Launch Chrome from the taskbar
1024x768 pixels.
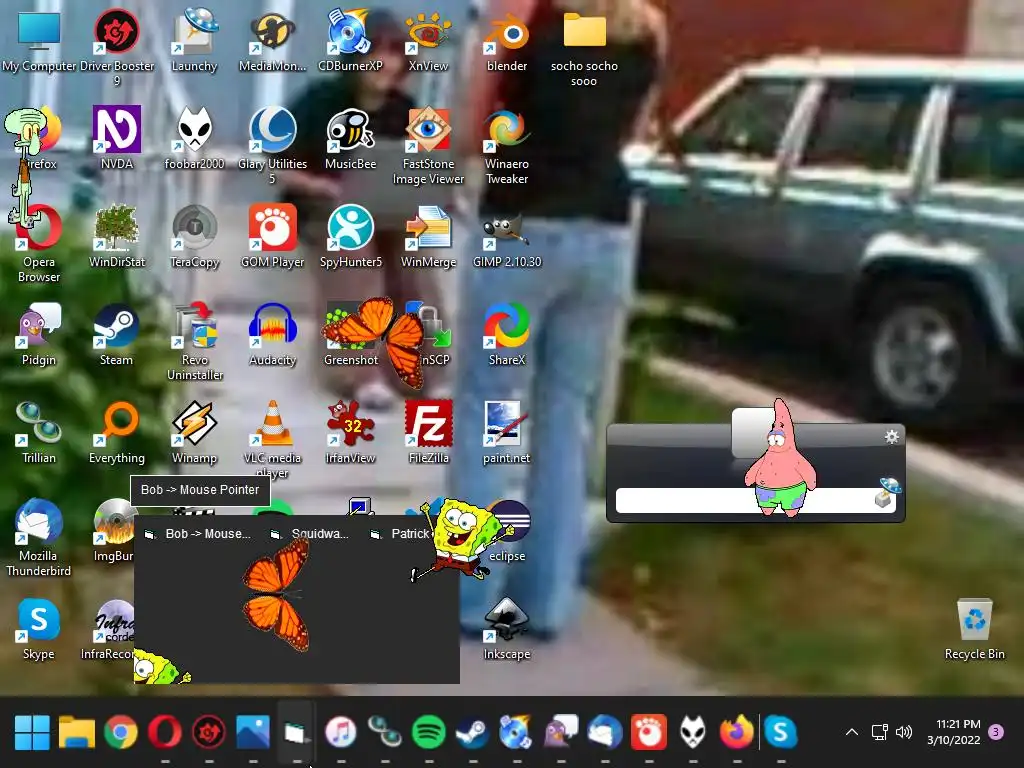coord(121,732)
